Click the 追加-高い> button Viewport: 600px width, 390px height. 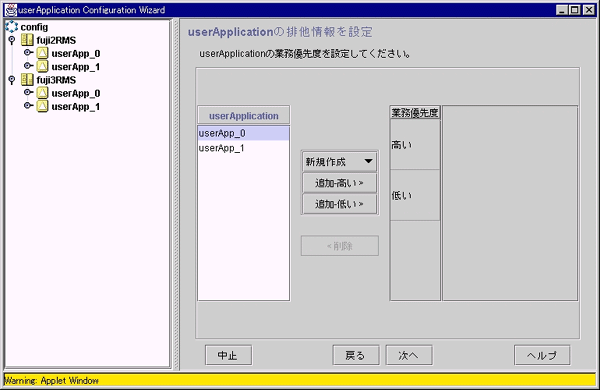[x=339, y=183]
